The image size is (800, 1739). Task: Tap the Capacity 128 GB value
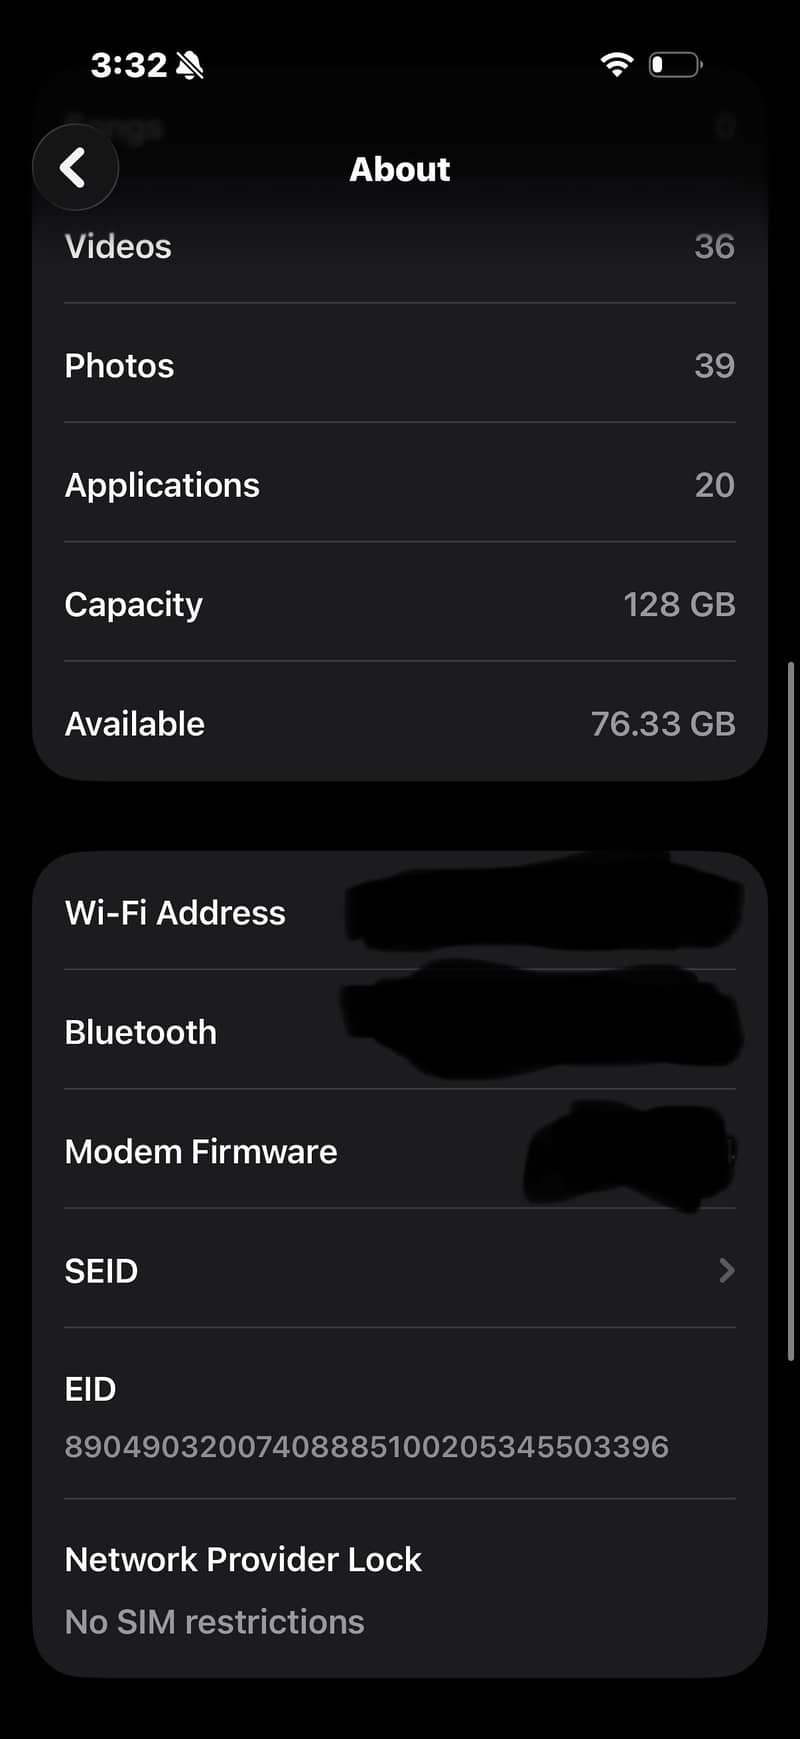pyautogui.click(x=679, y=604)
